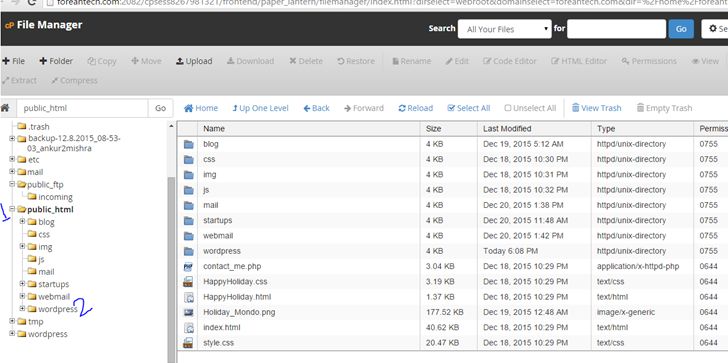Collapse the public_ftp tree node
728x363 pixels.
(x=12, y=184)
